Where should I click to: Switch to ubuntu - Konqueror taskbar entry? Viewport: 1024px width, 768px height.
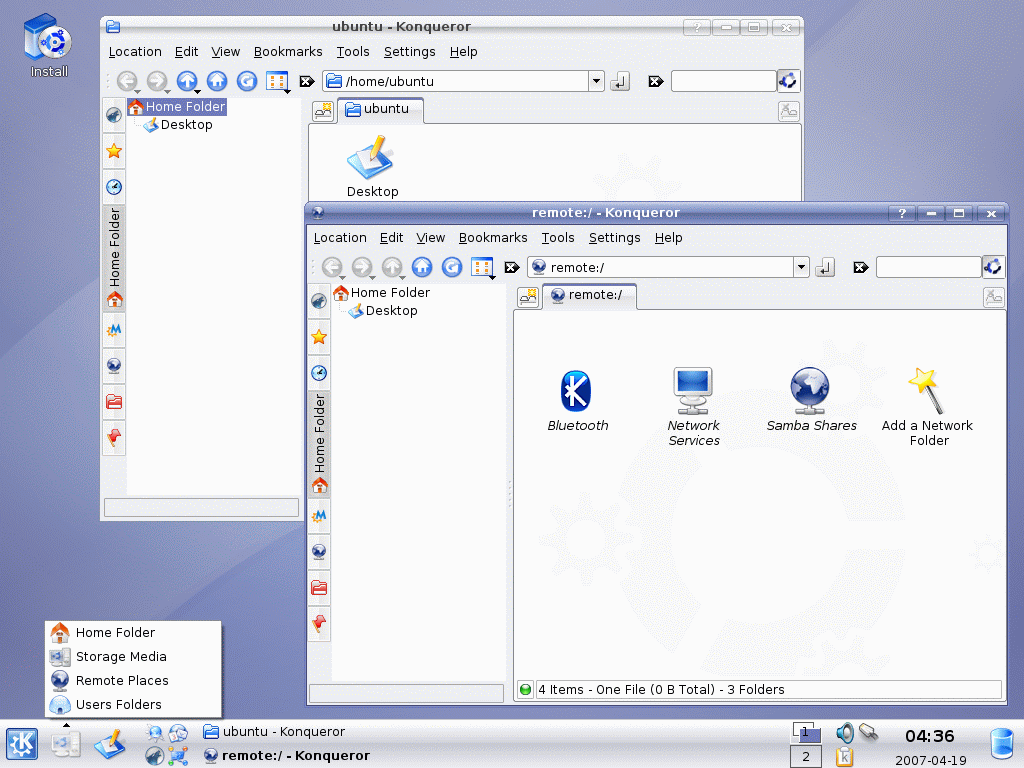pyautogui.click(x=274, y=731)
